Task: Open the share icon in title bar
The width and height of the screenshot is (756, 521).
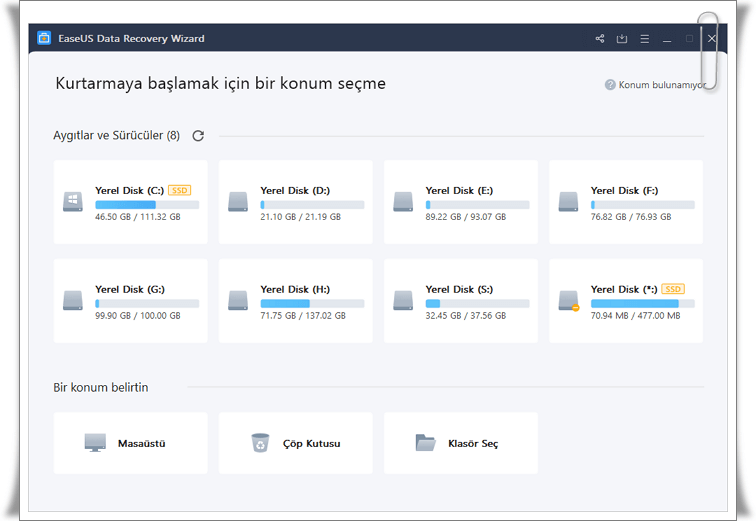Action: tap(600, 39)
